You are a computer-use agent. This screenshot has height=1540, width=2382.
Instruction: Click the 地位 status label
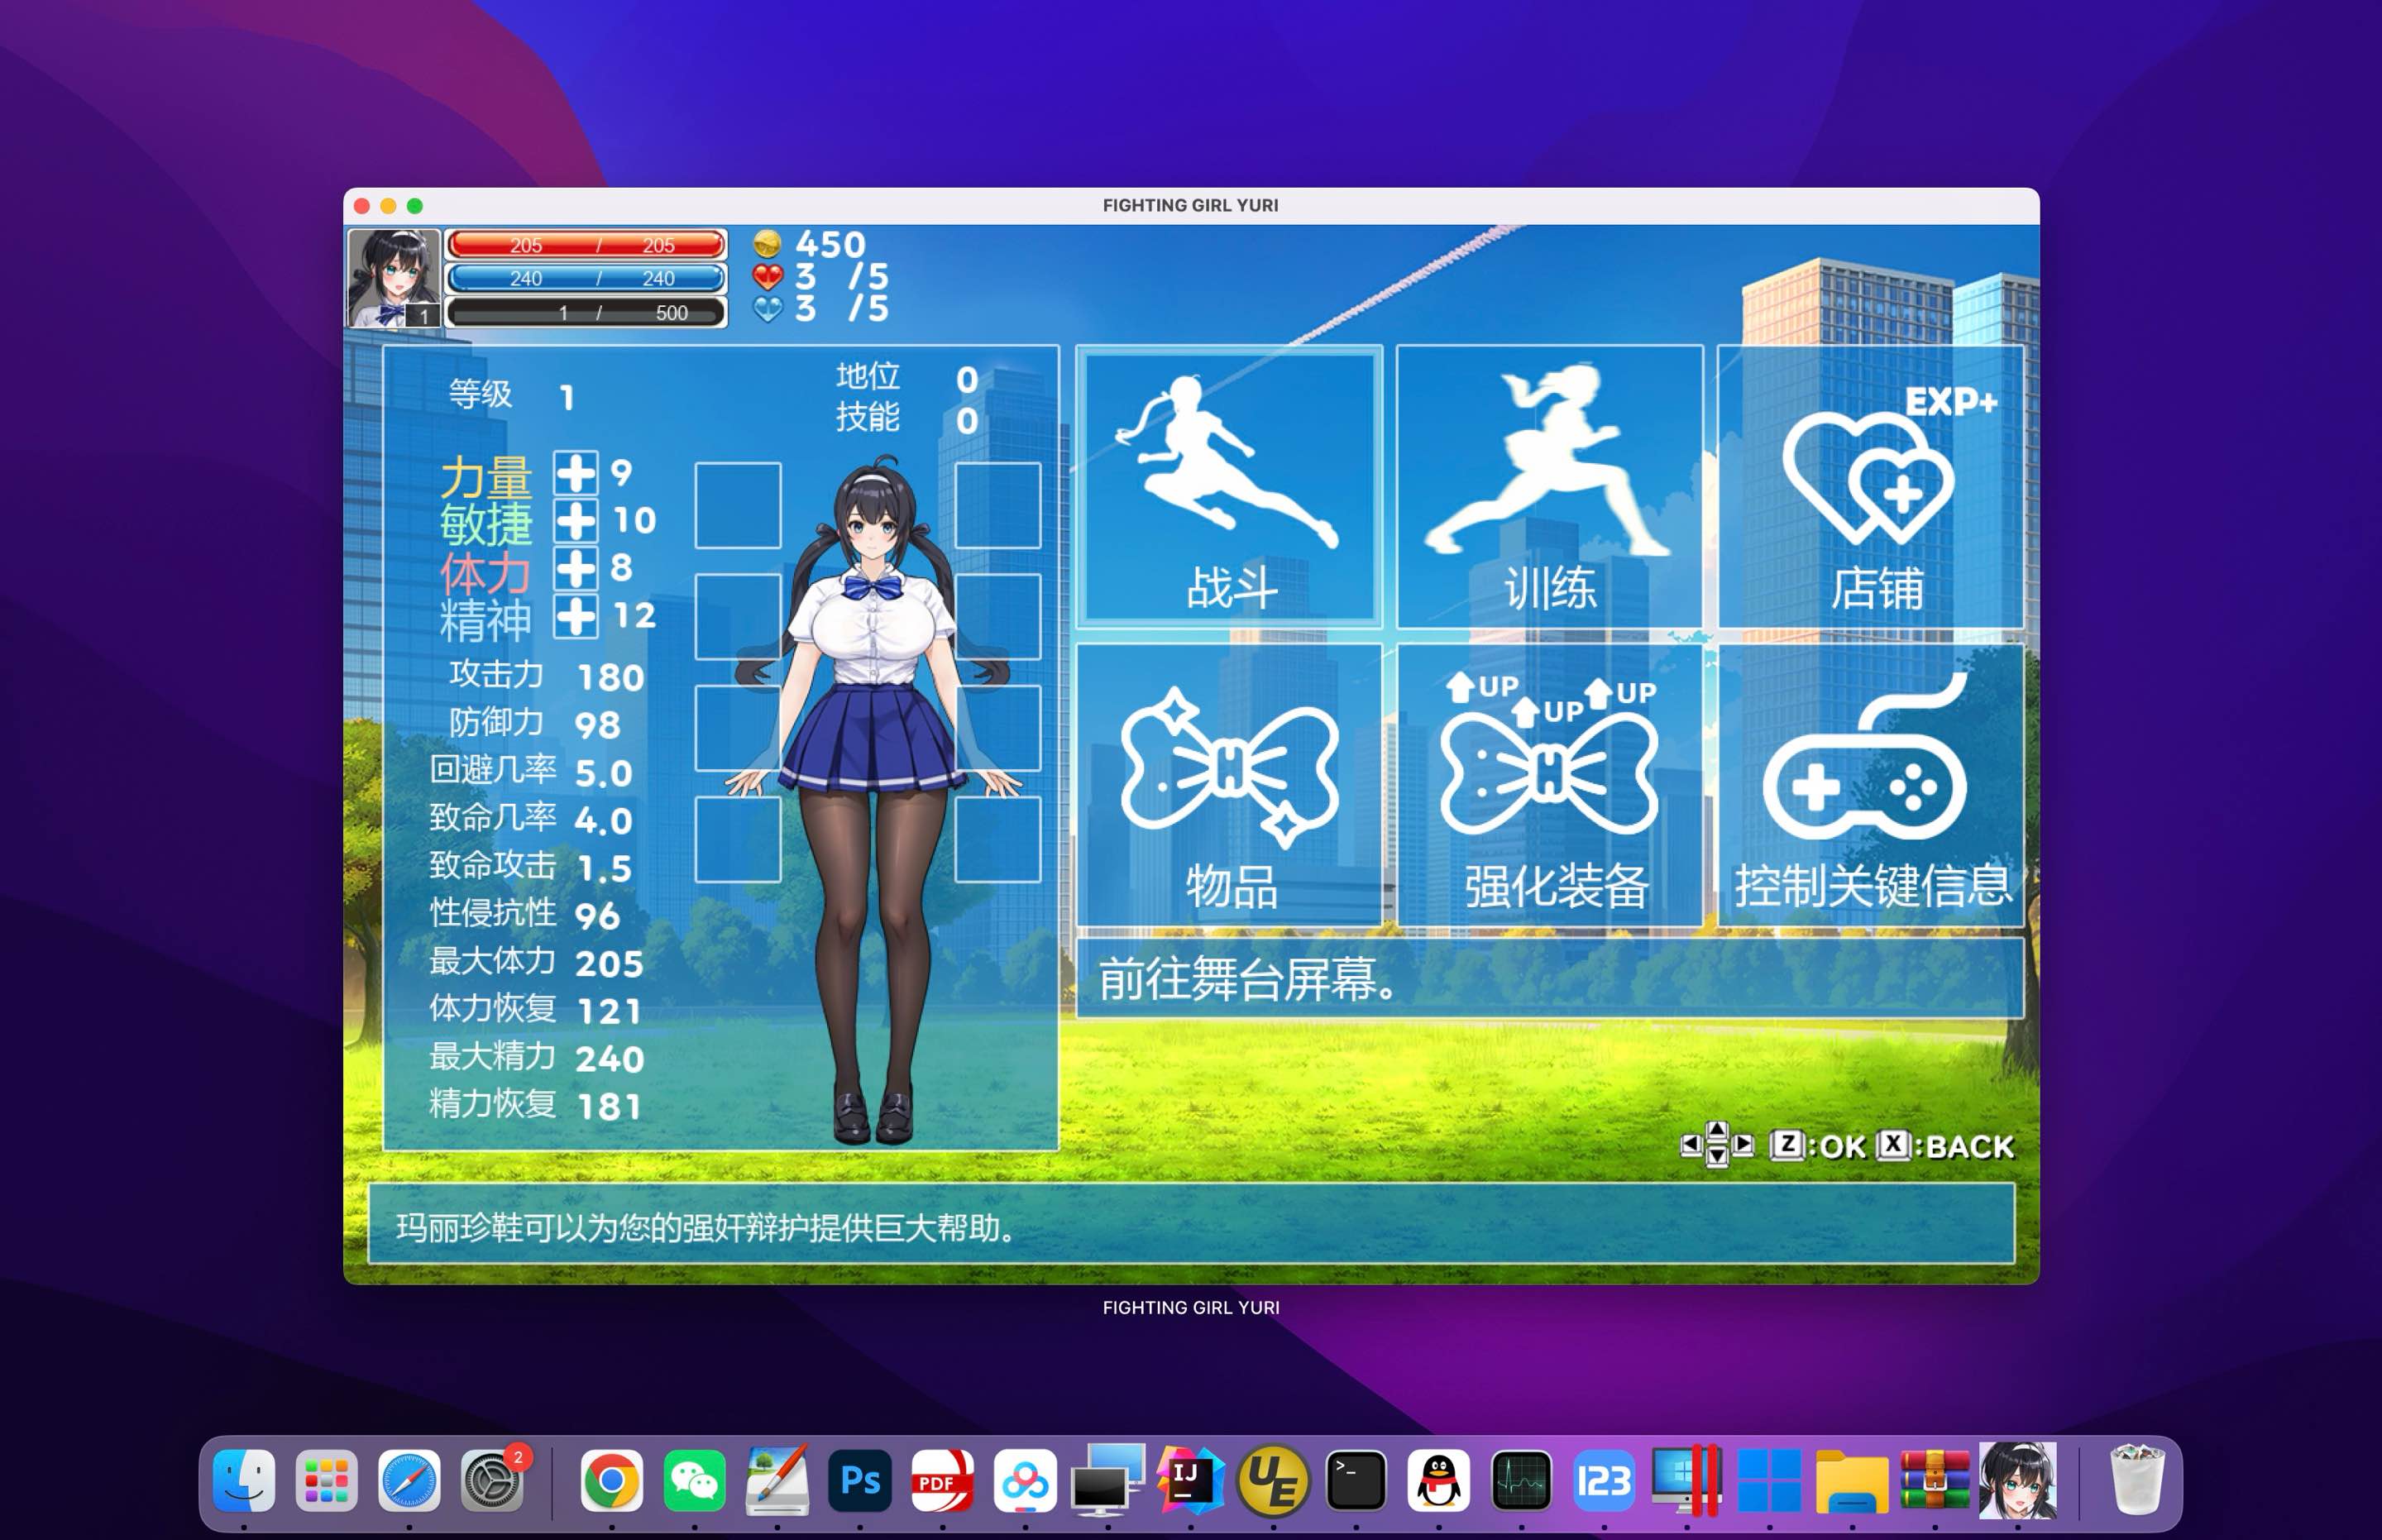point(868,376)
